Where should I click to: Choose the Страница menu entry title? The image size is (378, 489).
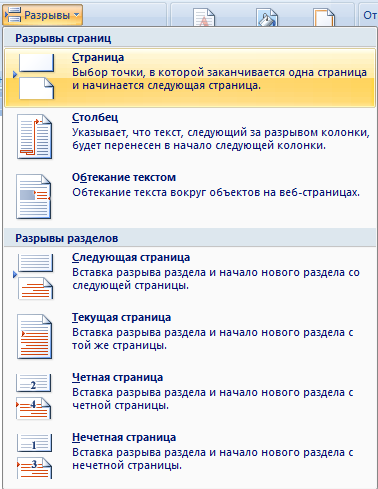[x=98, y=57]
